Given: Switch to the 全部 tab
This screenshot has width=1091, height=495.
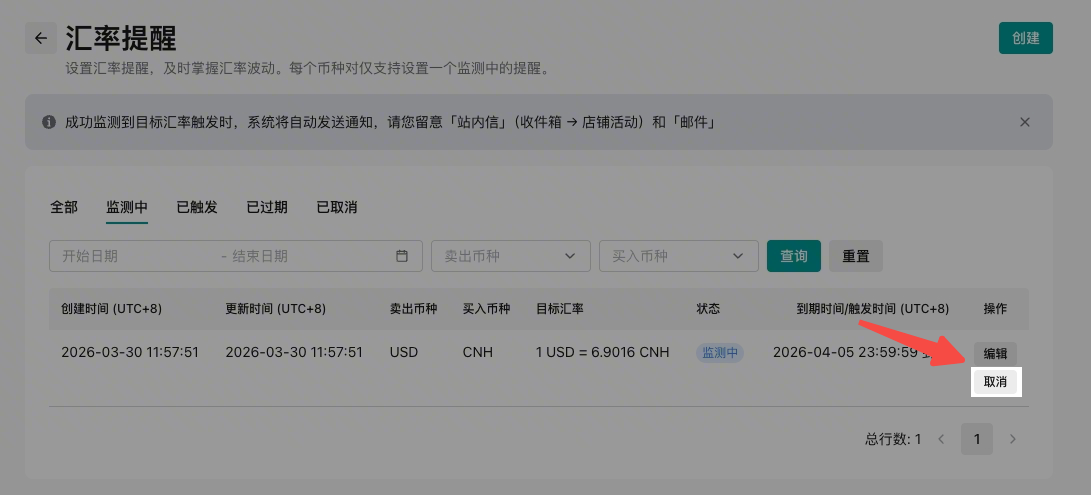Looking at the screenshot, I should [x=64, y=207].
